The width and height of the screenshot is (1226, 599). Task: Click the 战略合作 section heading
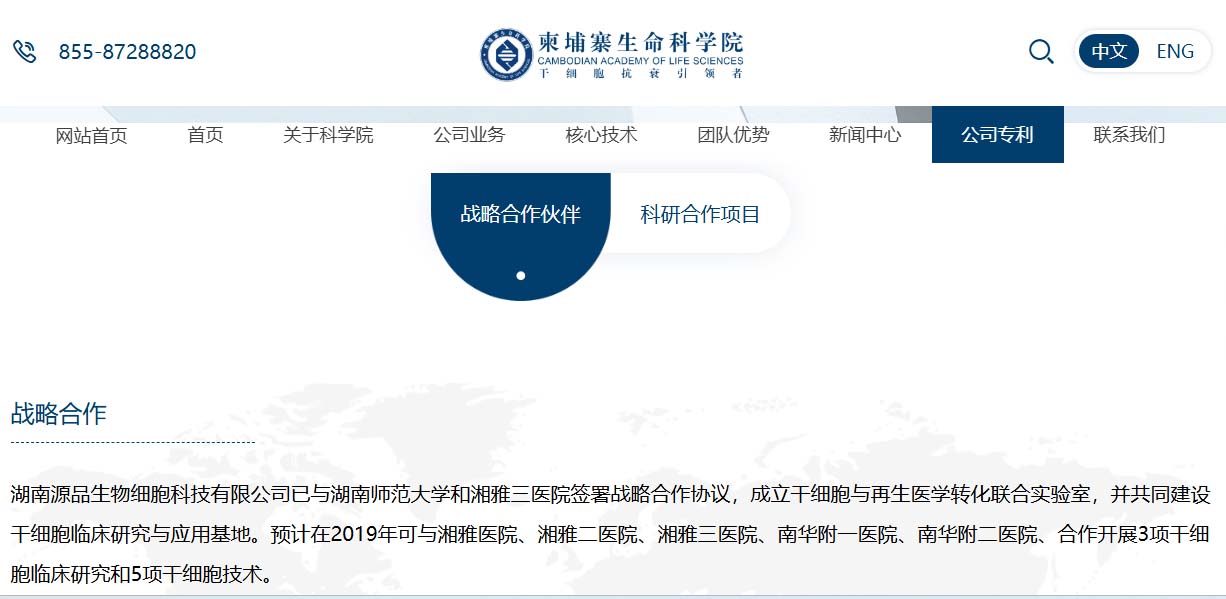click(x=58, y=414)
